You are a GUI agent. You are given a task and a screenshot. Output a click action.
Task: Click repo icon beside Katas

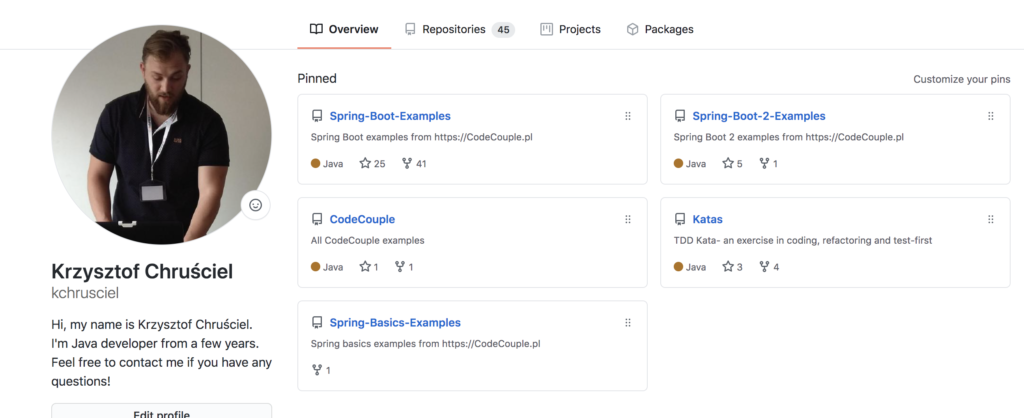(x=680, y=219)
